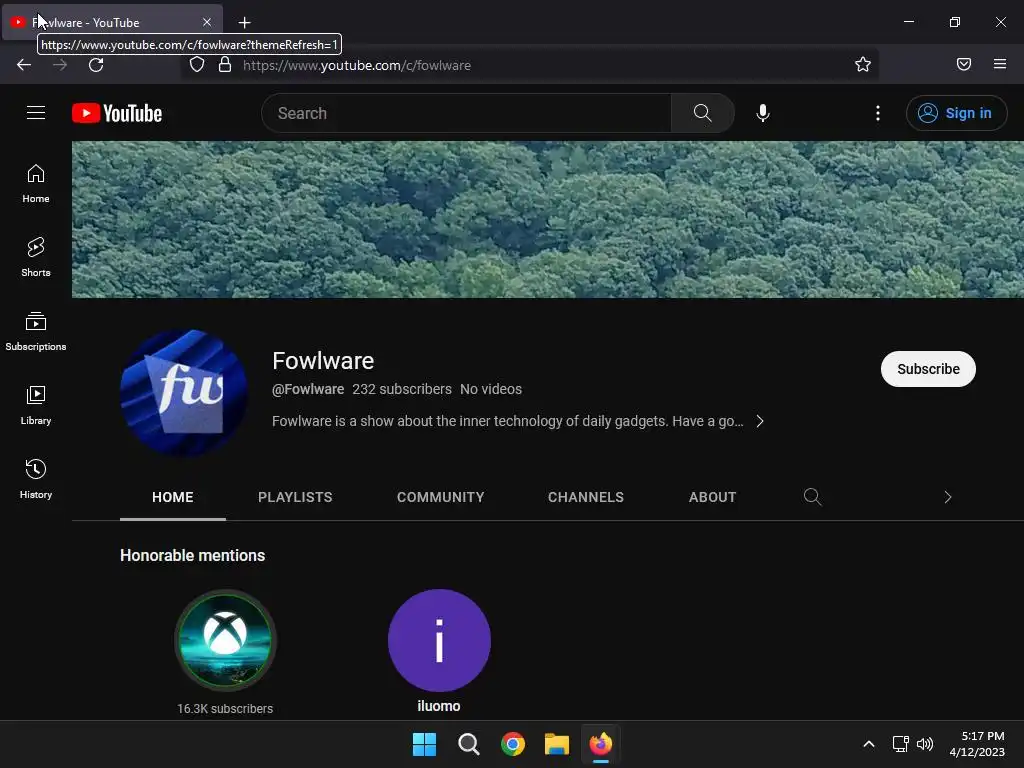Open File Explorer from taskbar
Viewport: 1024px width, 768px height.
point(557,744)
